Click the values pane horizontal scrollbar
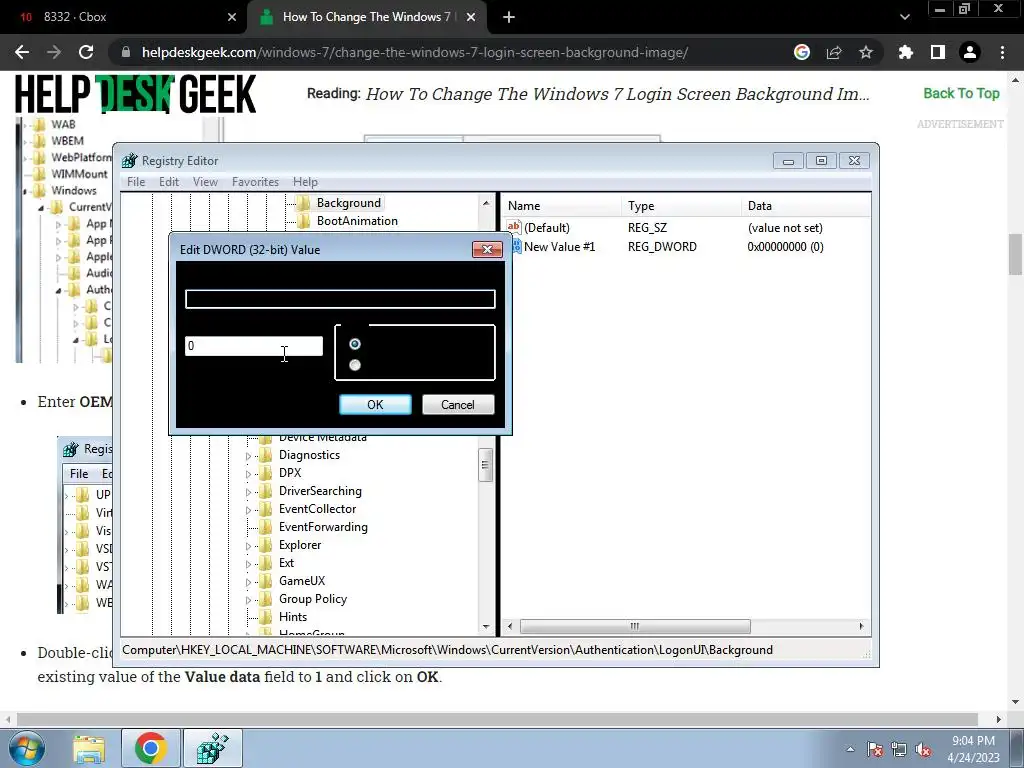Viewport: 1024px width, 768px height. click(x=635, y=626)
